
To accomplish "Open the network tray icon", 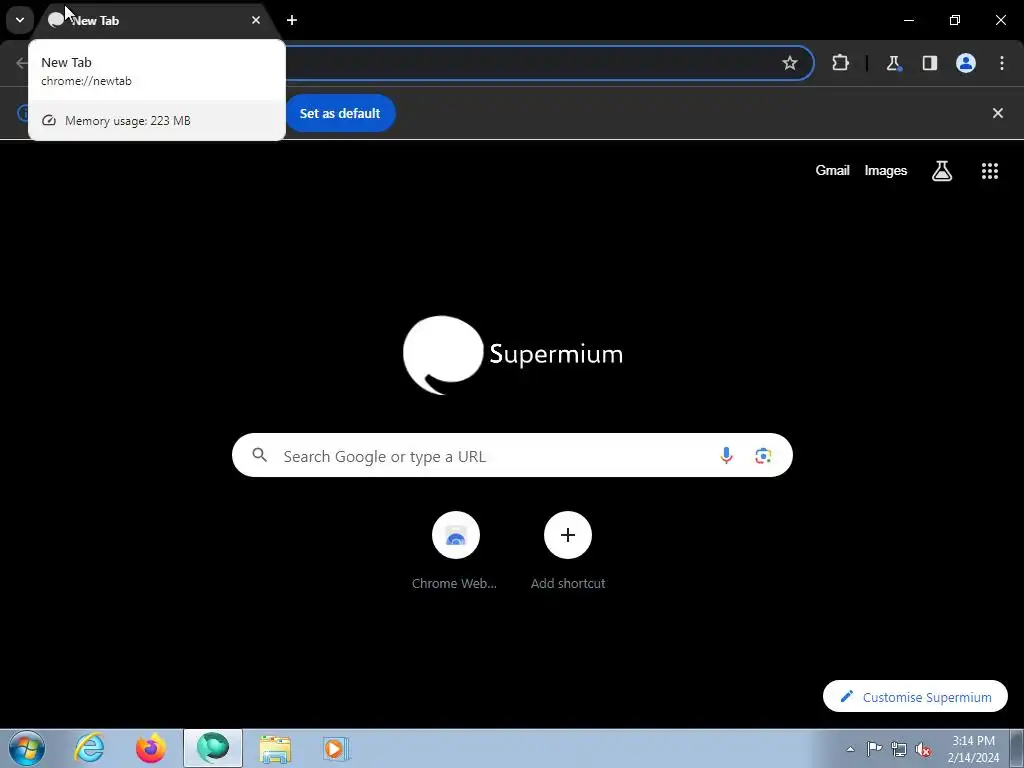I will [899, 749].
